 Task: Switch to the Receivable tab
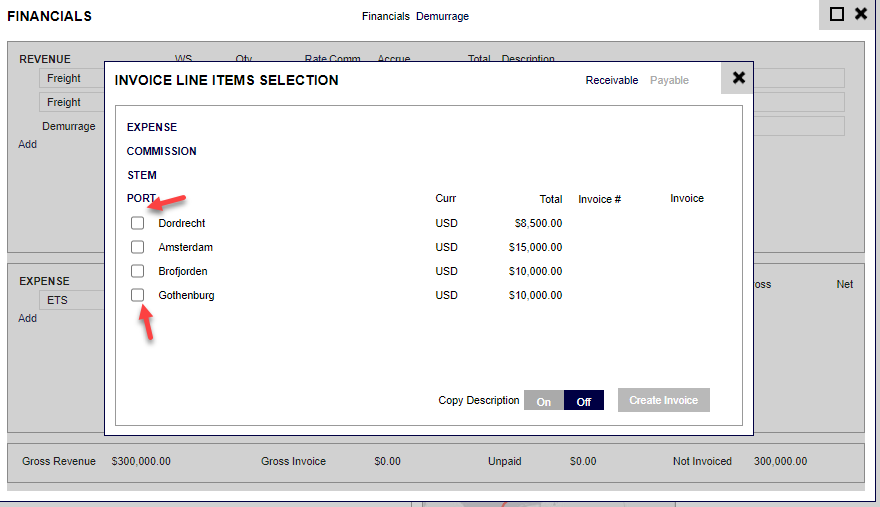click(611, 80)
